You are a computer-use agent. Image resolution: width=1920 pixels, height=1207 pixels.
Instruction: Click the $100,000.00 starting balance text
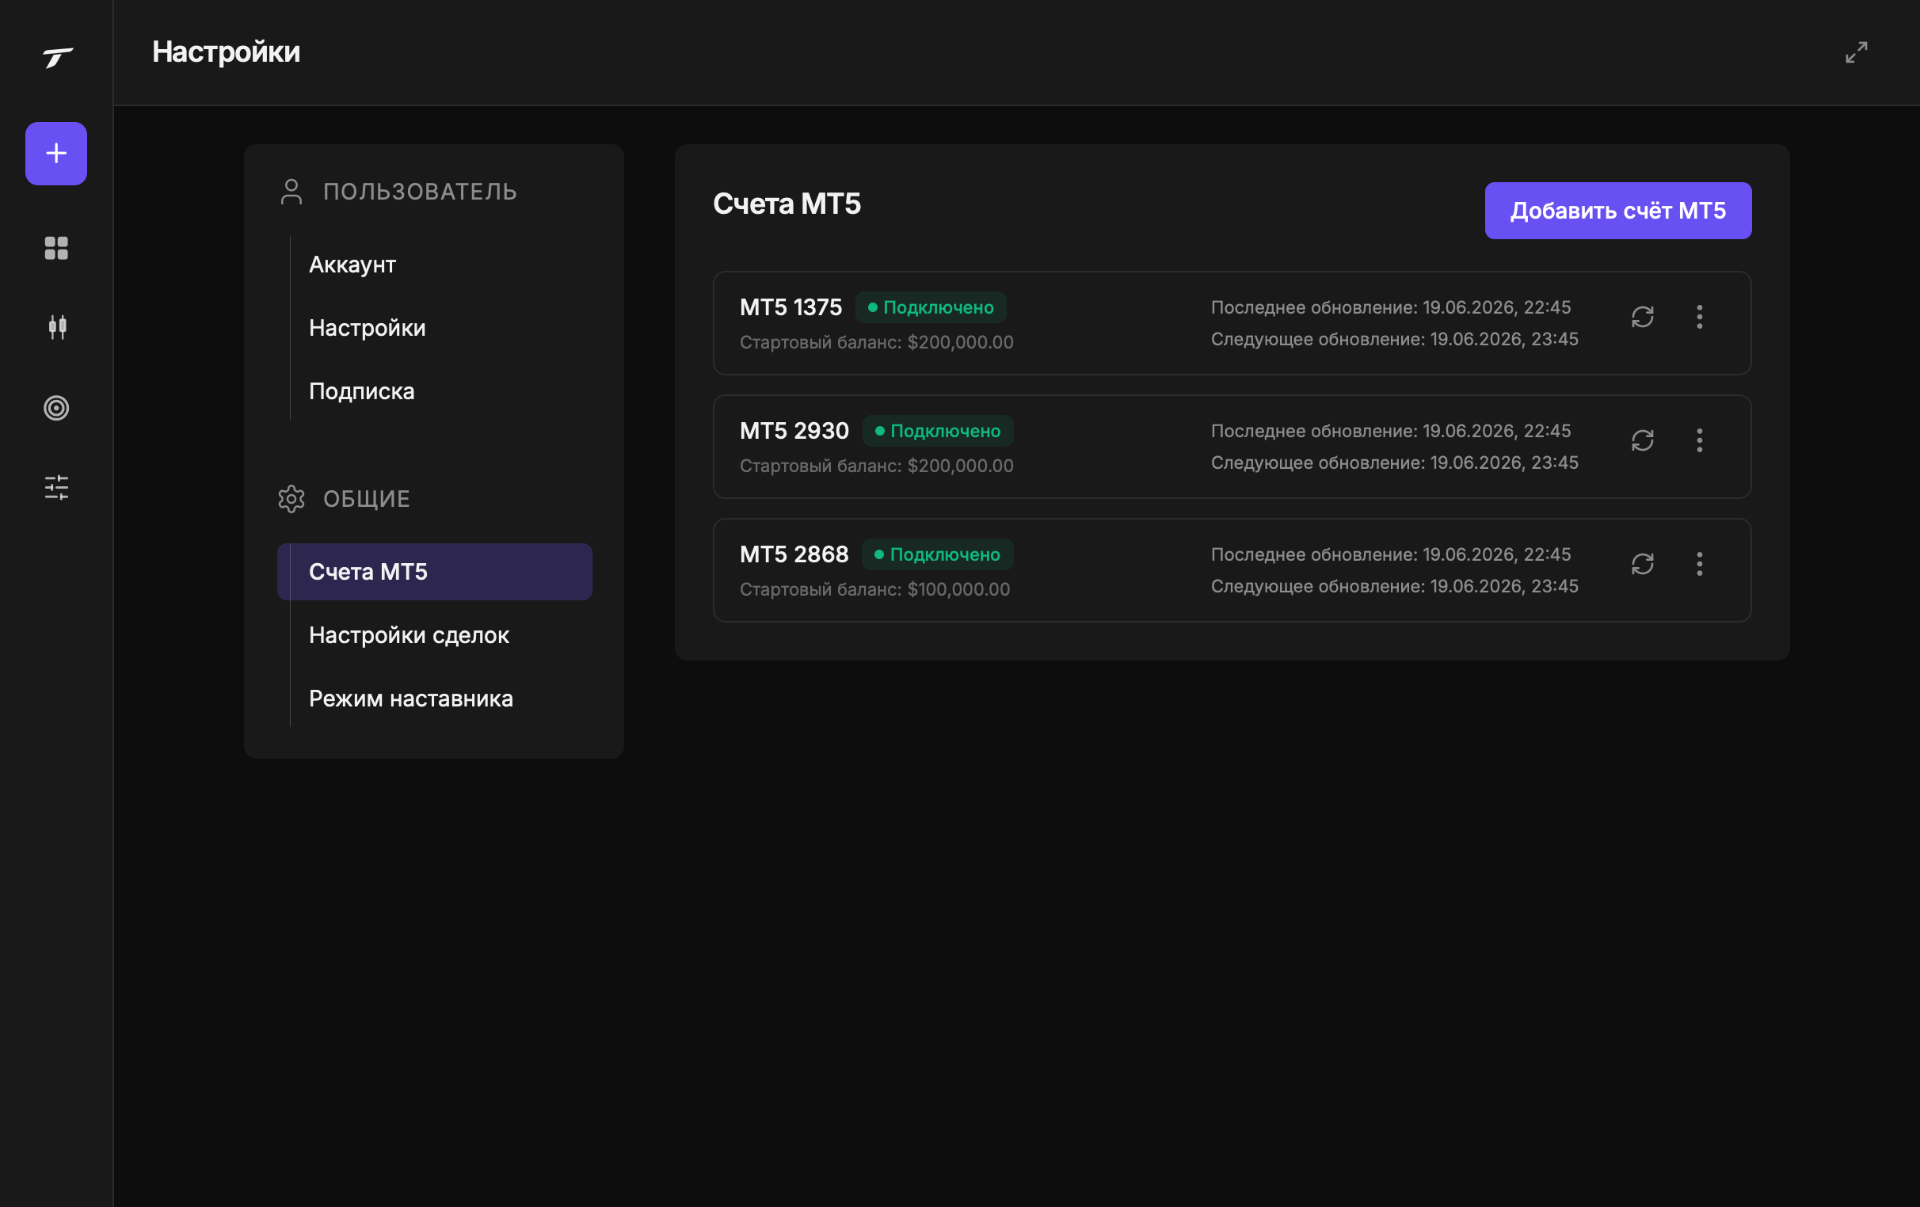958,589
